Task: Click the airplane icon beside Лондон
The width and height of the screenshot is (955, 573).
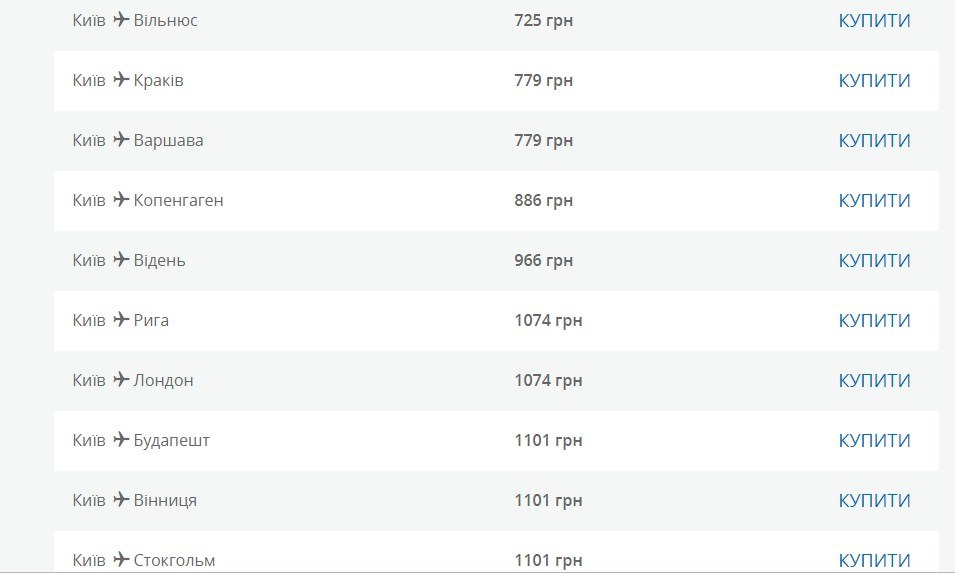Action: (121, 379)
